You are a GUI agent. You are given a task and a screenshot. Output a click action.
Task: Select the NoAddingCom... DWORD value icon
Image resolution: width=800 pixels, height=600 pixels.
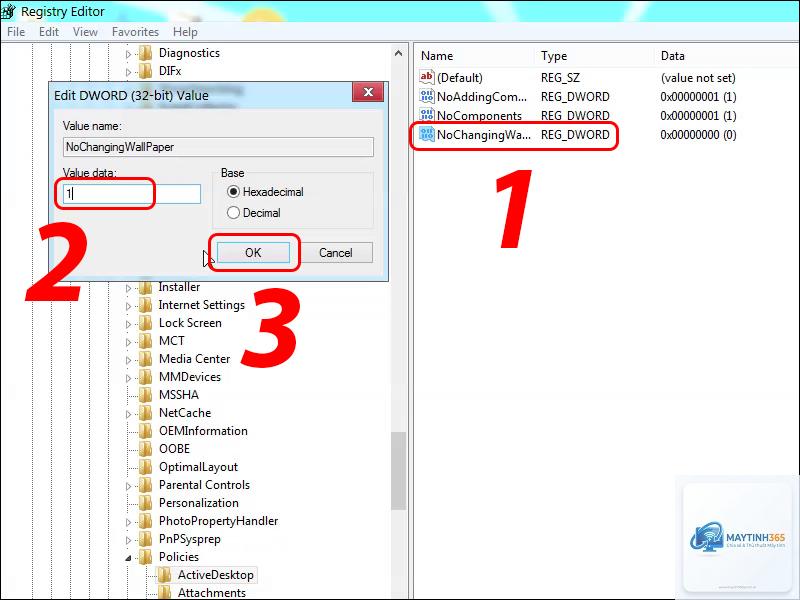[427, 96]
